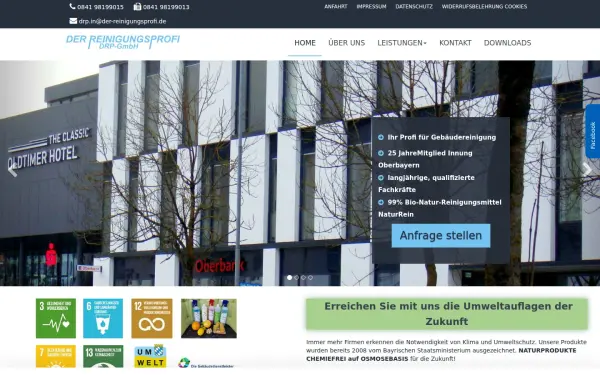Screen dimensions: 600x375
Task: Click the green Umweltauflagen der Zukunft heading
Action: tap(447, 314)
